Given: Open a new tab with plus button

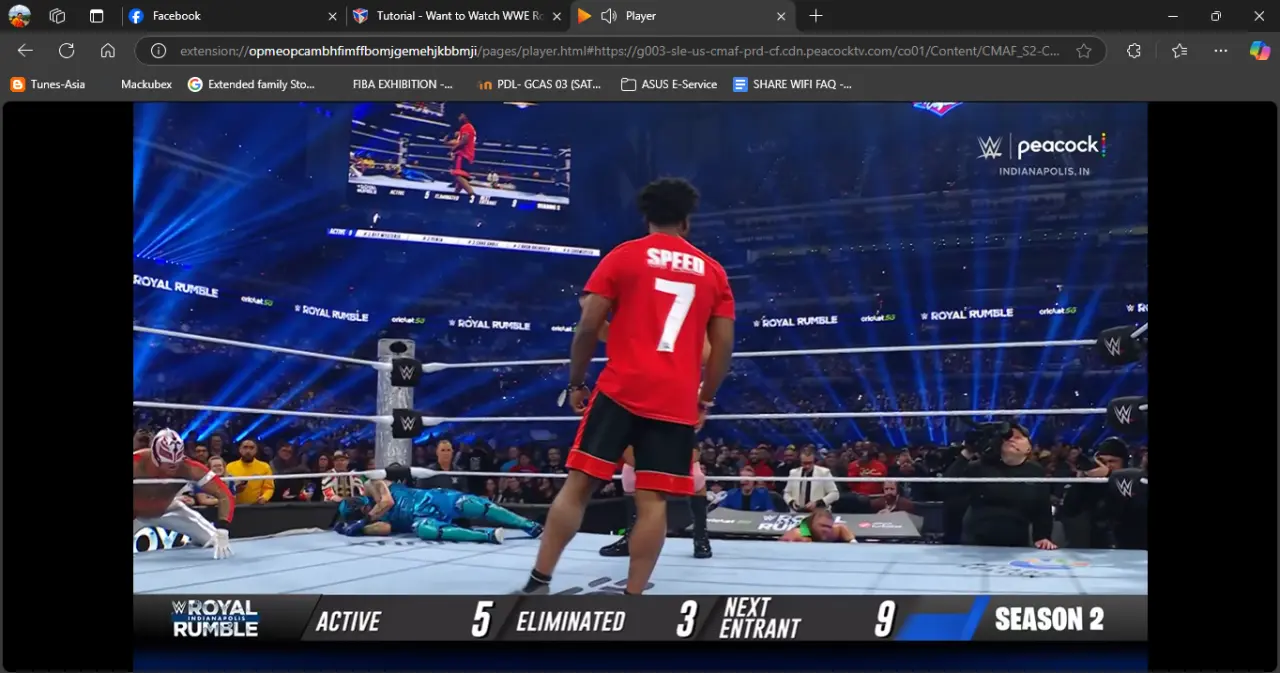Looking at the screenshot, I should [x=816, y=16].
